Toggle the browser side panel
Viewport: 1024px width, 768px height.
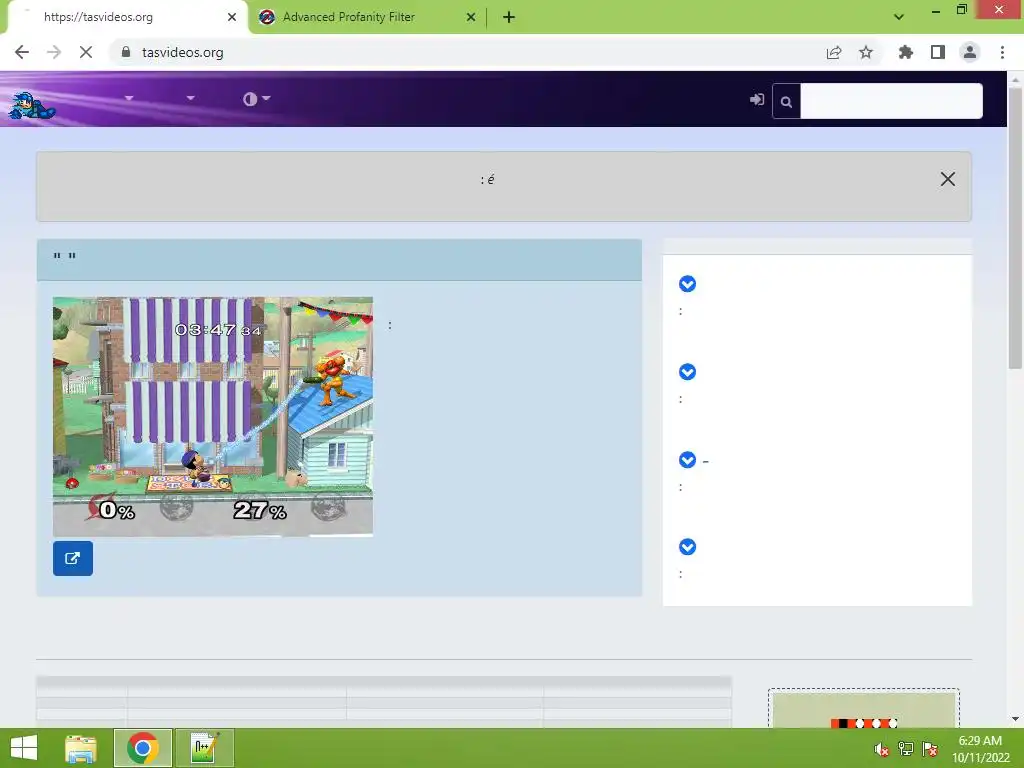tap(938, 52)
